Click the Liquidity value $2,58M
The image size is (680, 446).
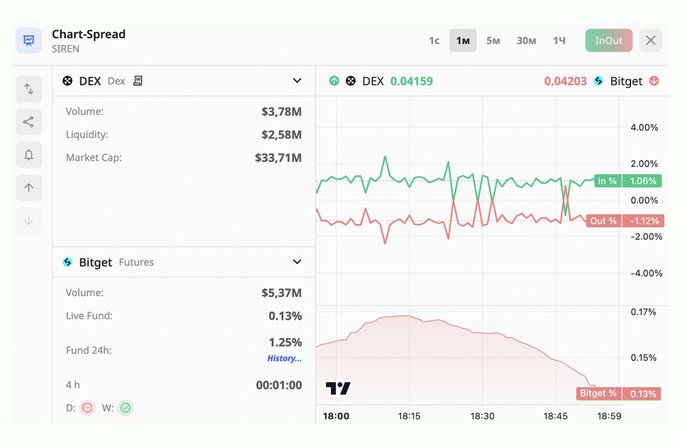pyautogui.click(x=281, y=135)
